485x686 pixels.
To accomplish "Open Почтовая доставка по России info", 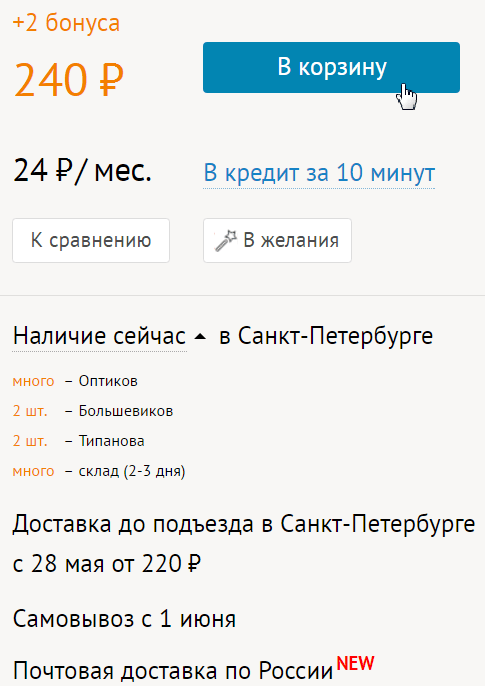I will point(173,671).
